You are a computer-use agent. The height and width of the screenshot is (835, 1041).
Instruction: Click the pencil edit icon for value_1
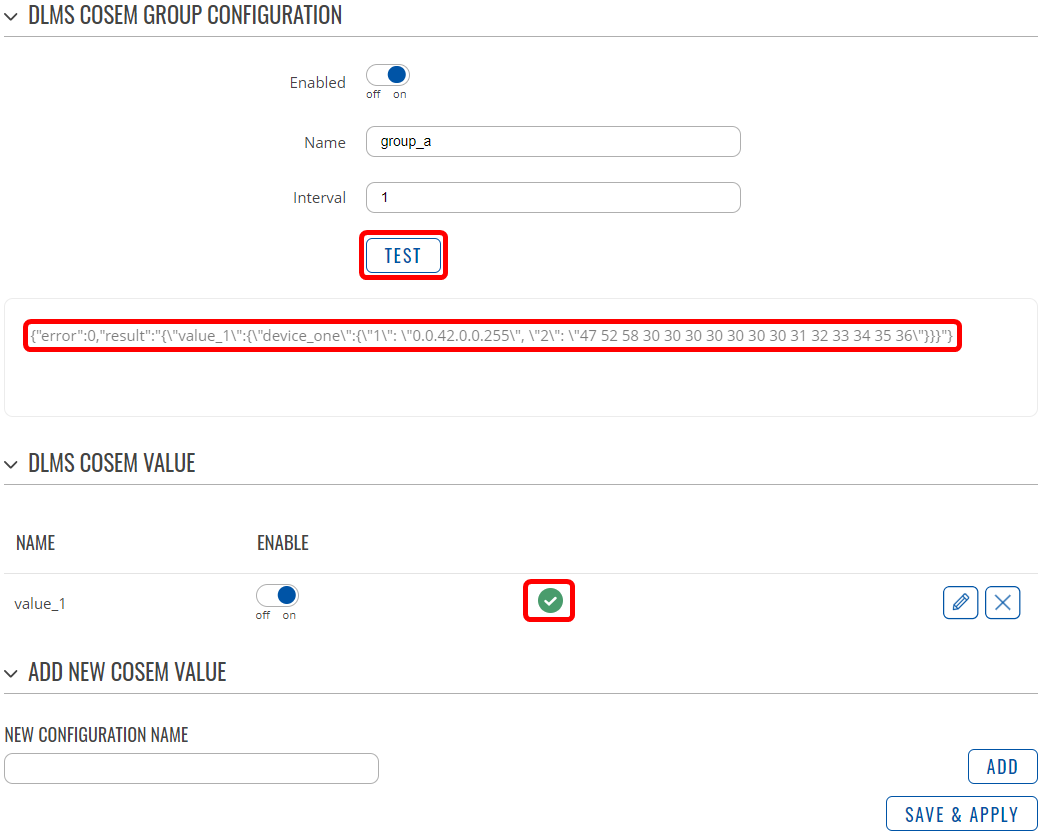(960, 602)
